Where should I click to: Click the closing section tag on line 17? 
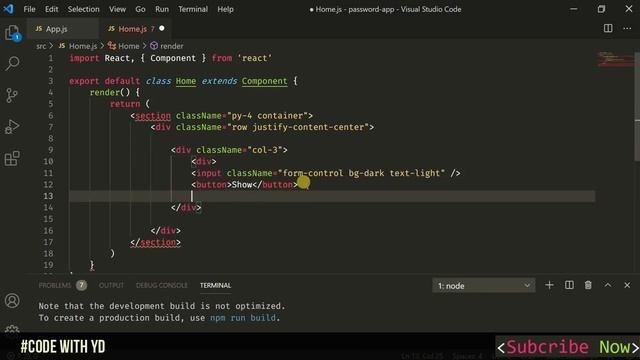coord(155,242)
